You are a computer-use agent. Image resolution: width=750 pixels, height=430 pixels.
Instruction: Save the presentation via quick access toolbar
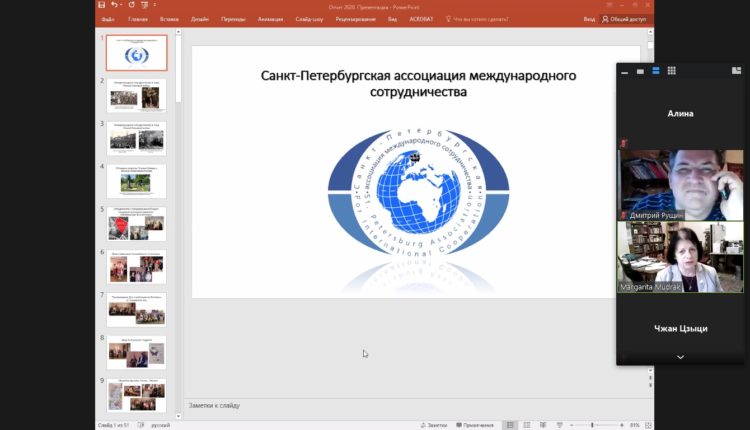point(101,5)
